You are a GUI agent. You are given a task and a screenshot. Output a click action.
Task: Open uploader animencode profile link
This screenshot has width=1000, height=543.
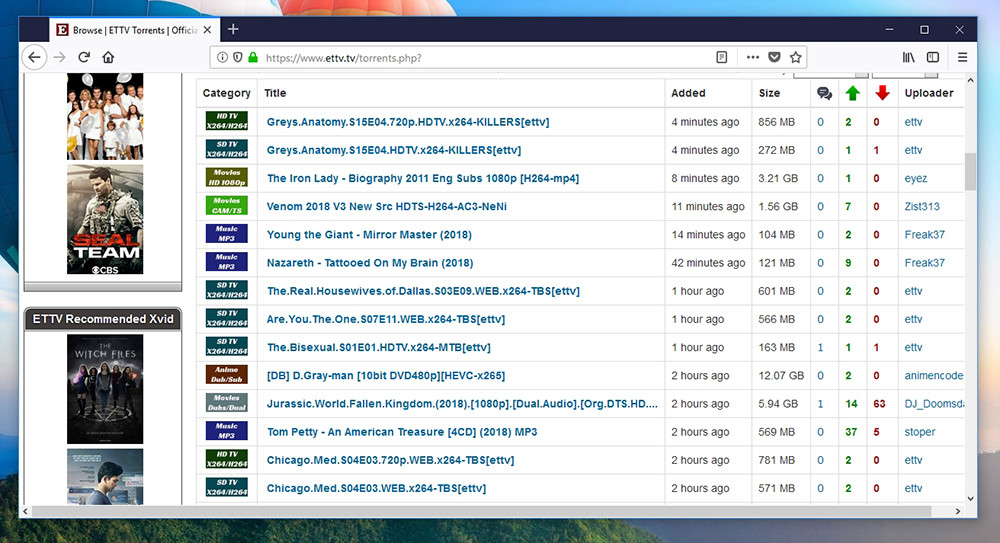(x=934, y=375)
